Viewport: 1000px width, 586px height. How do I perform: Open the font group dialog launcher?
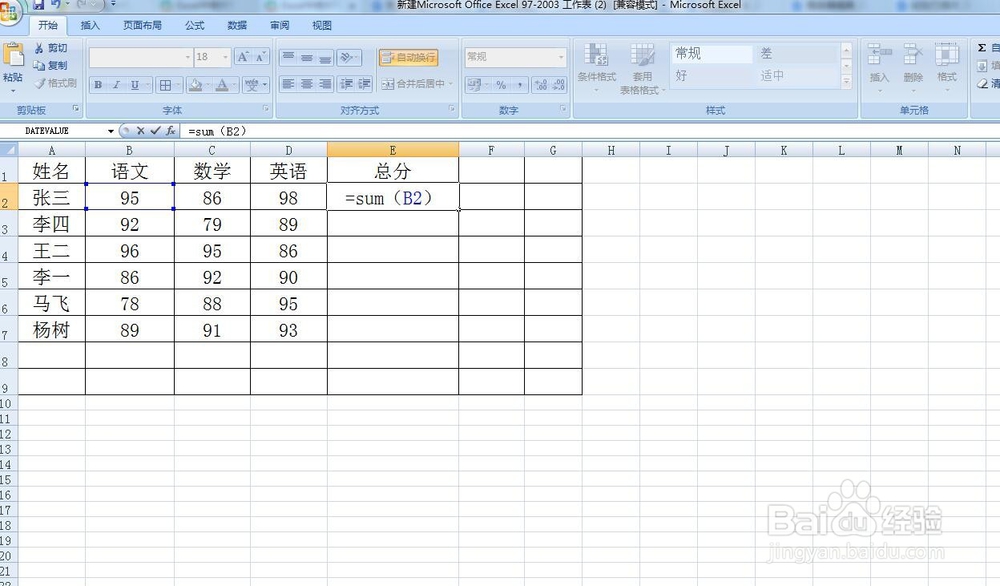(x=267, y=109)
